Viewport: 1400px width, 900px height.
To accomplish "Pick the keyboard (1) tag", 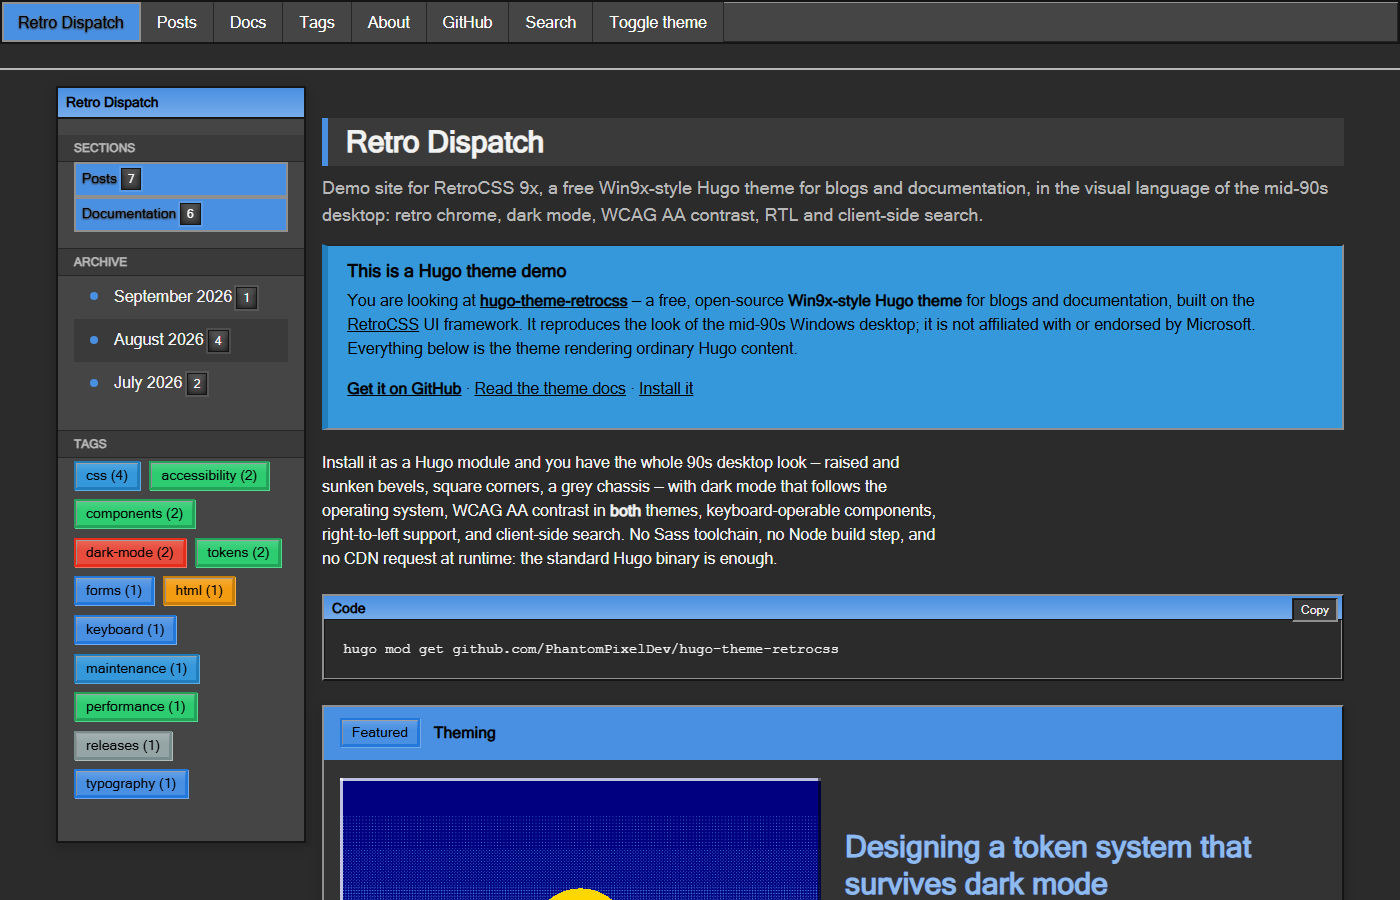I will (x=125, y=630).
